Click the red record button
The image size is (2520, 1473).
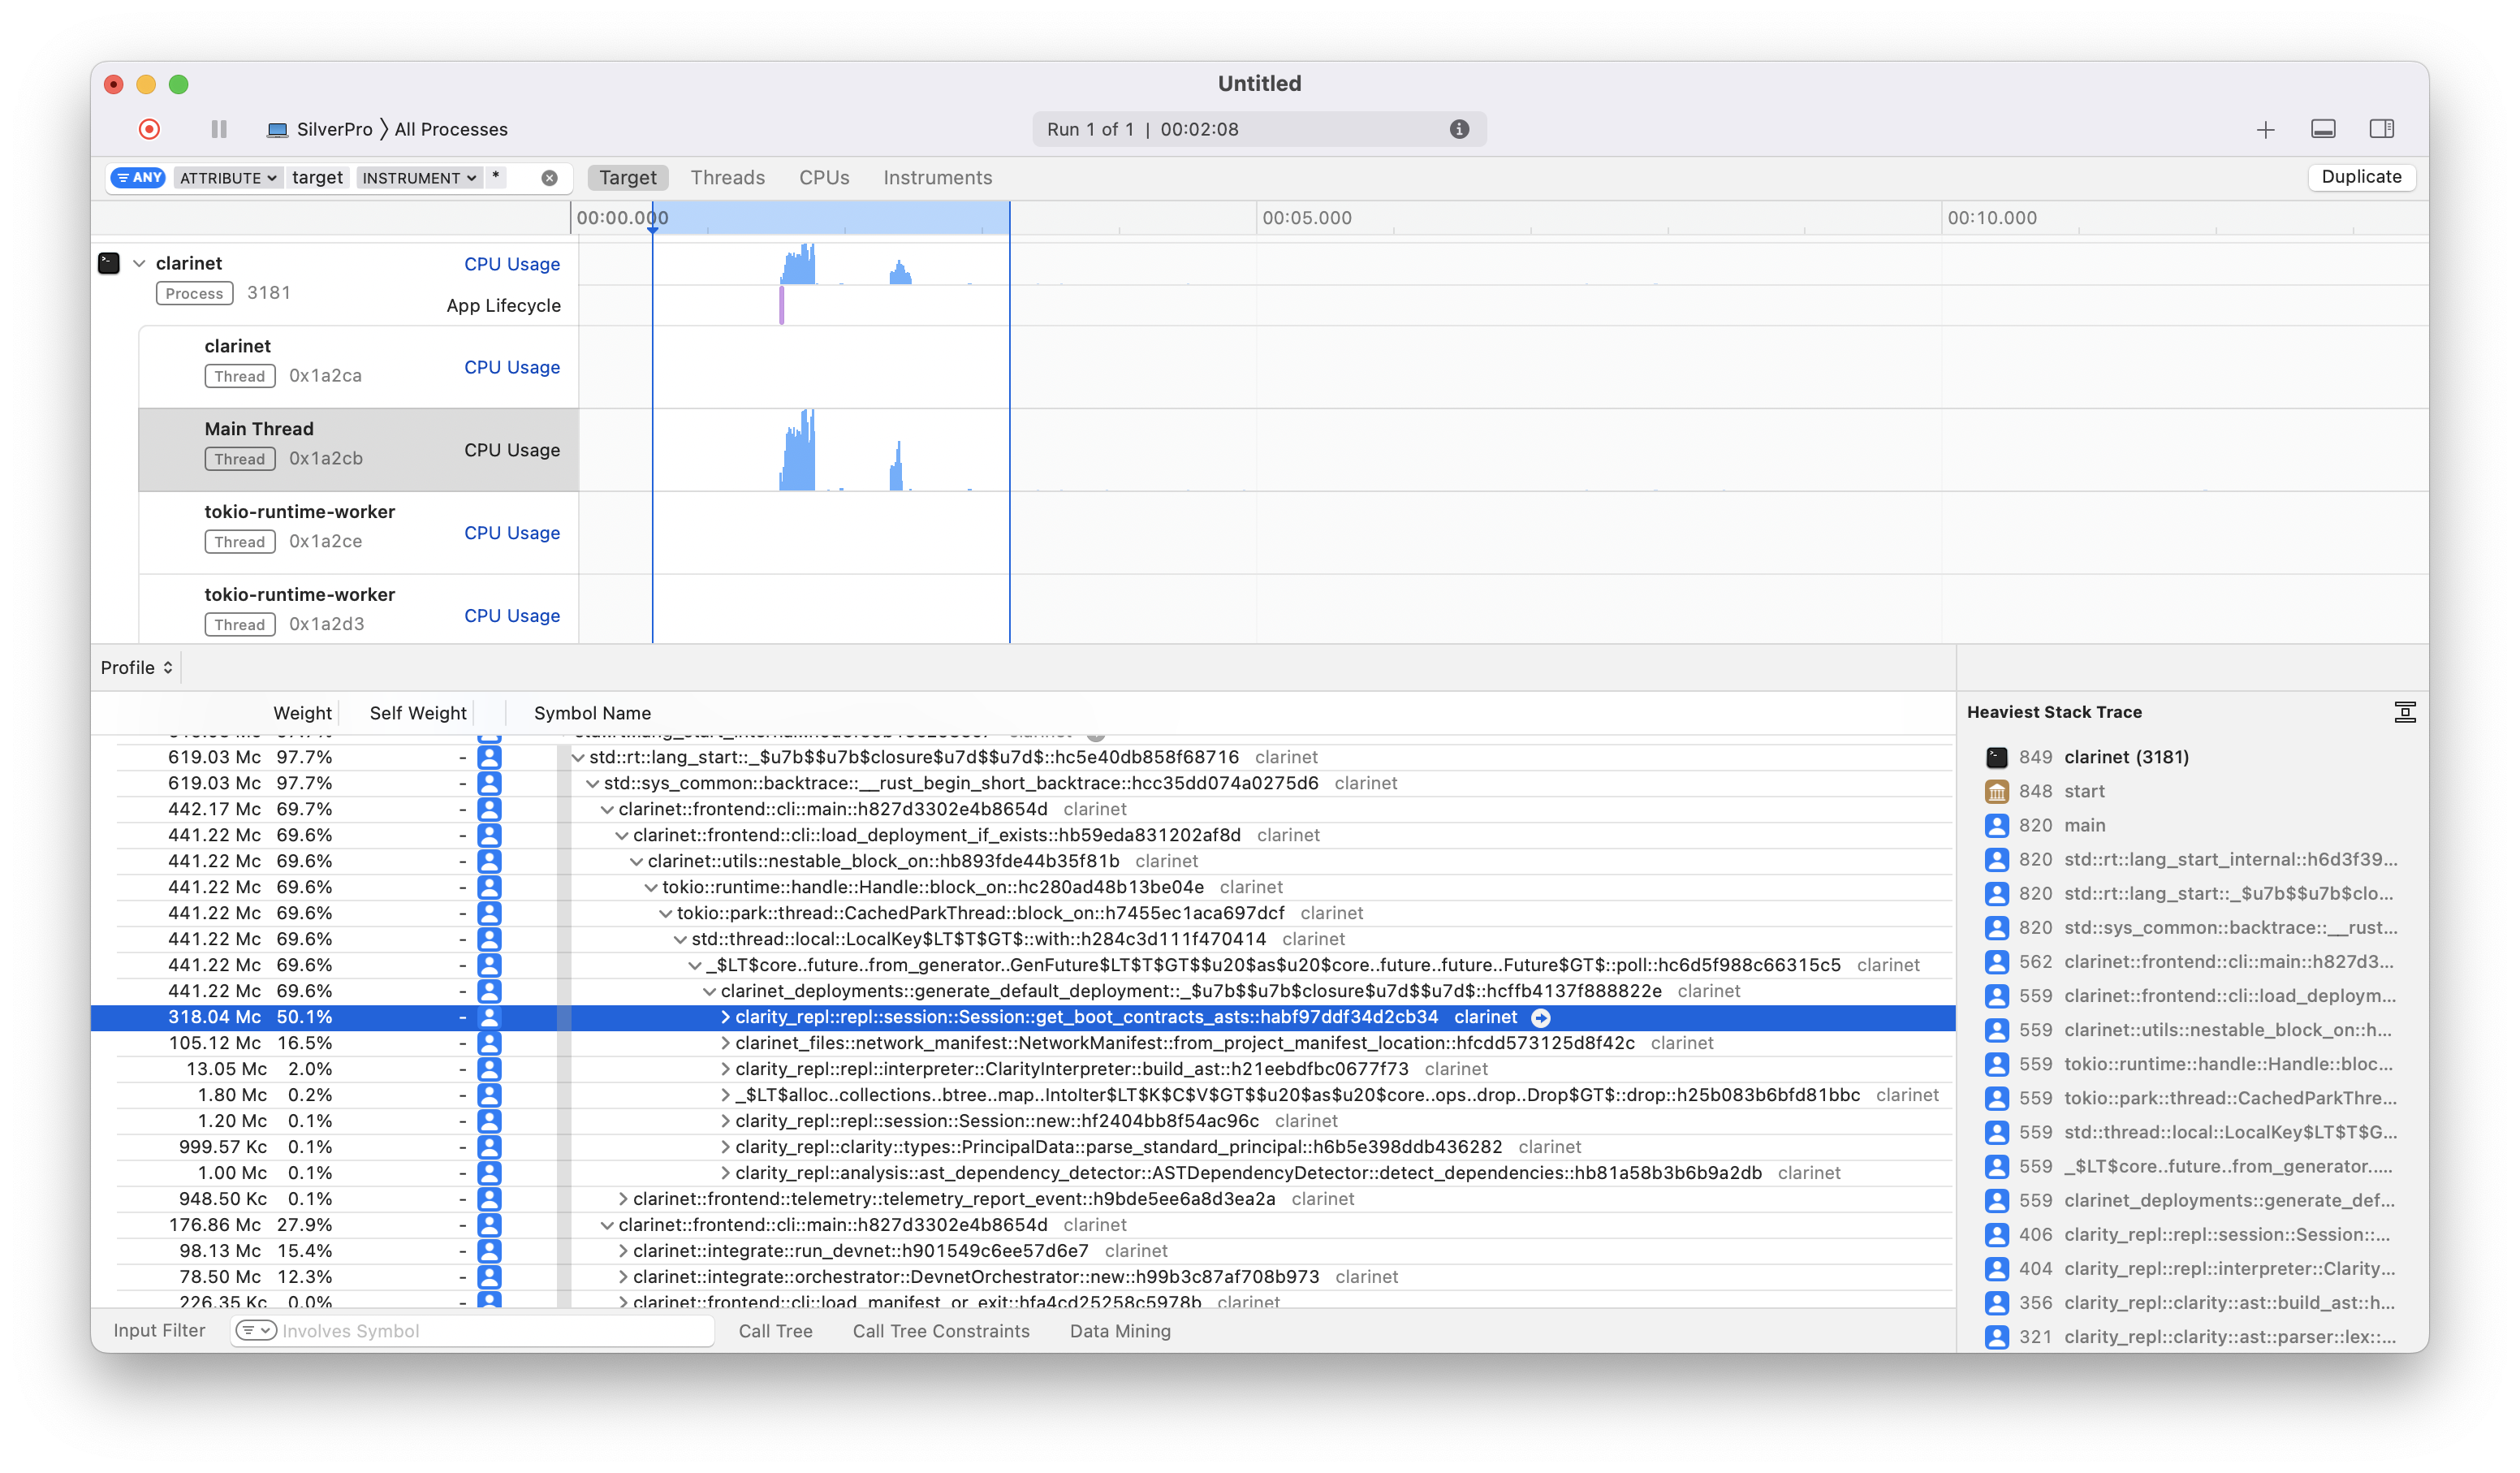click(x=150, y=129)
